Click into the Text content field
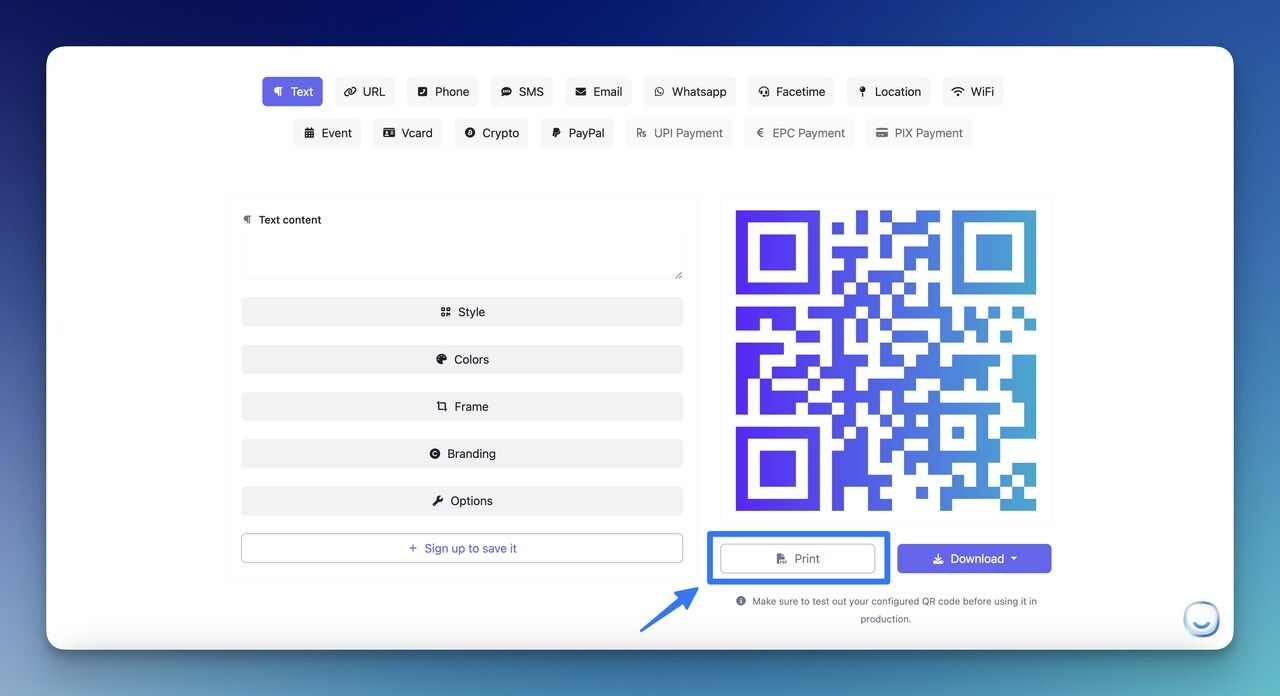 click(462, 256)
